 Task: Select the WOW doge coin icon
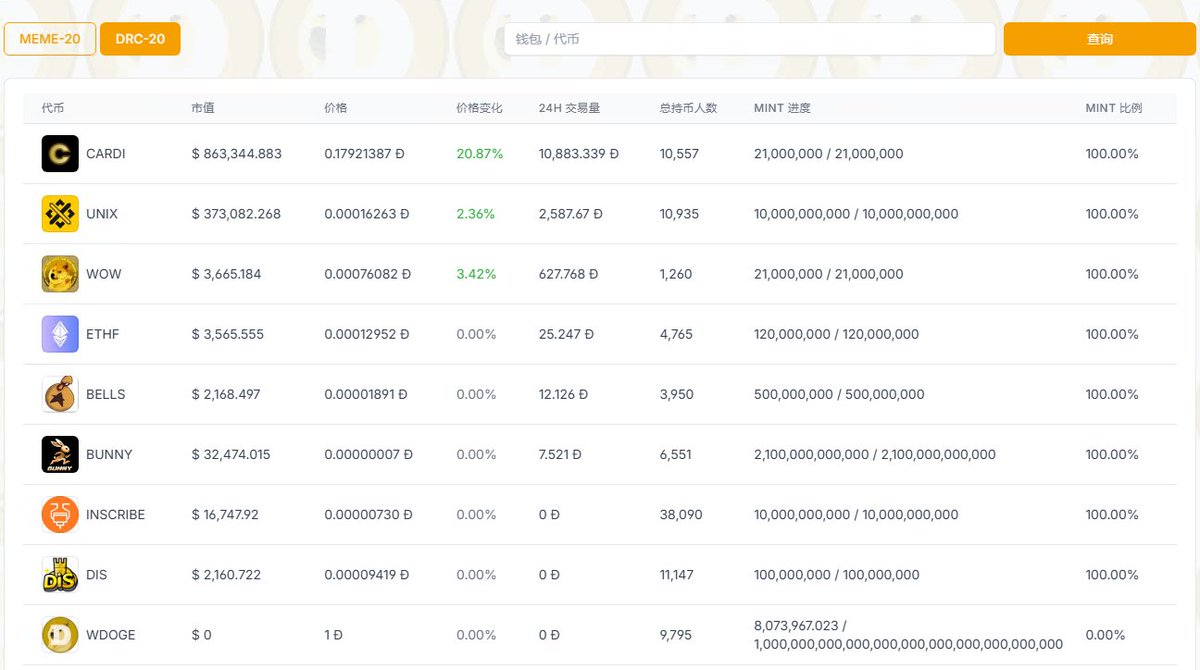(x=59, y=273)
